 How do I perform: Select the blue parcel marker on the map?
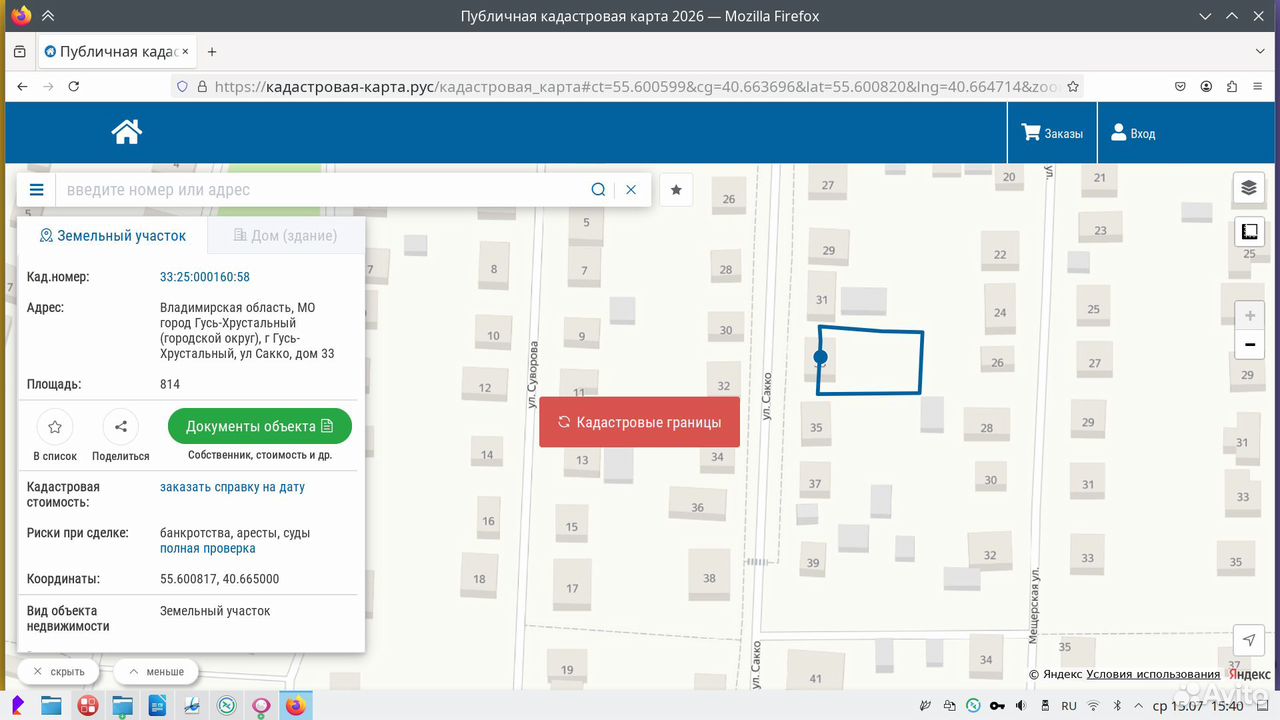[820, 357]
